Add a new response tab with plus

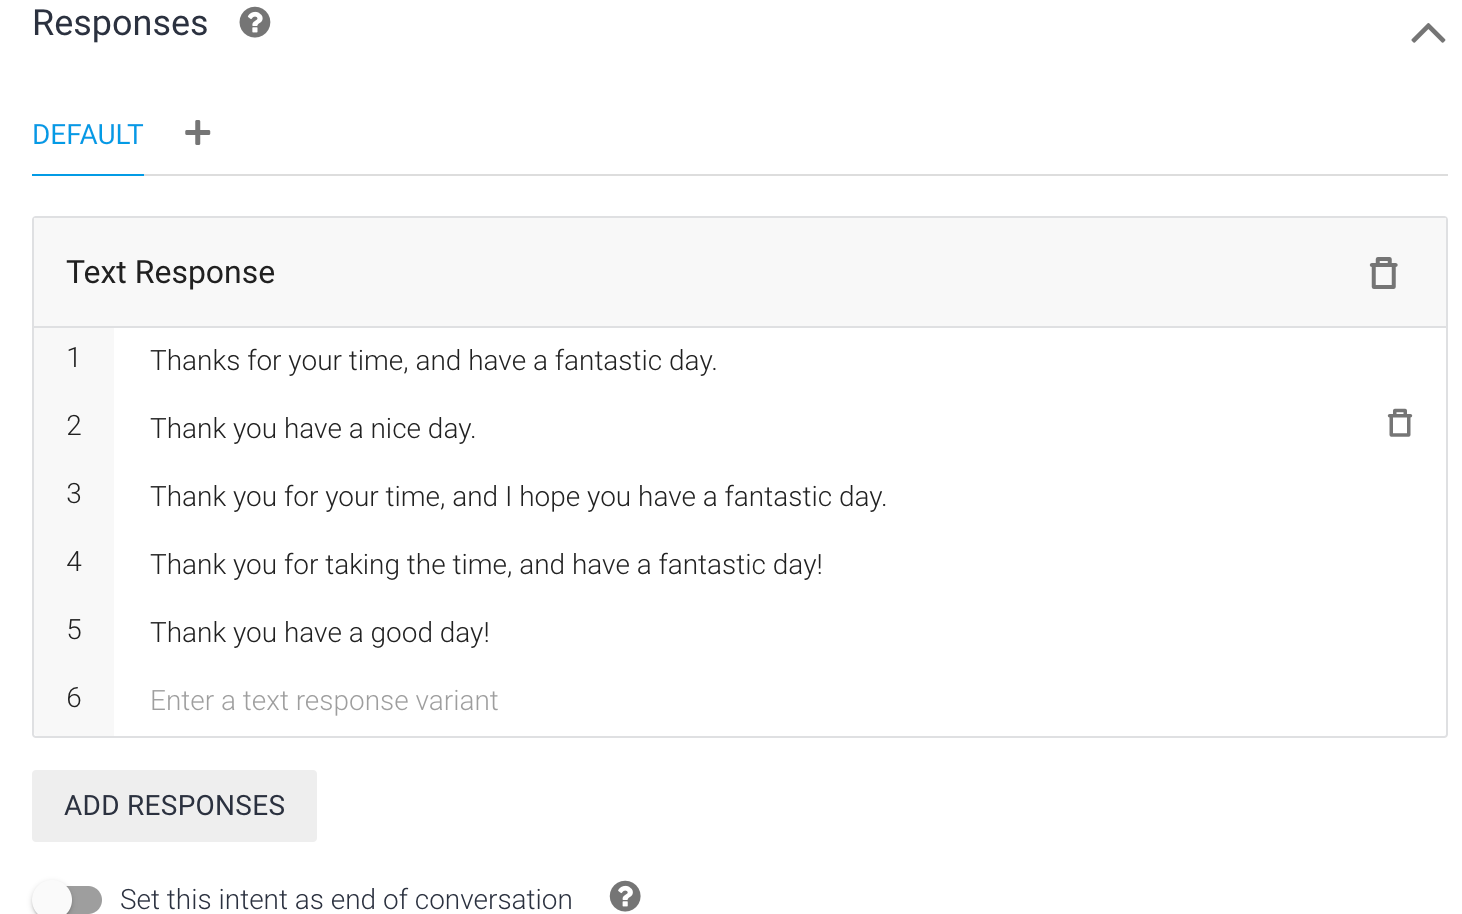coord(198,133)
